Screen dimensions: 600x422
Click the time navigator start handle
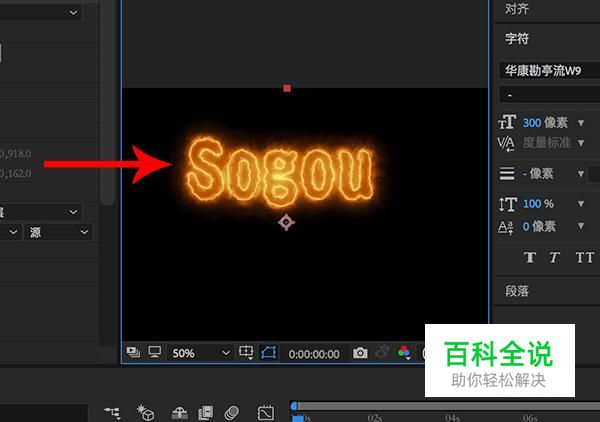294,406
